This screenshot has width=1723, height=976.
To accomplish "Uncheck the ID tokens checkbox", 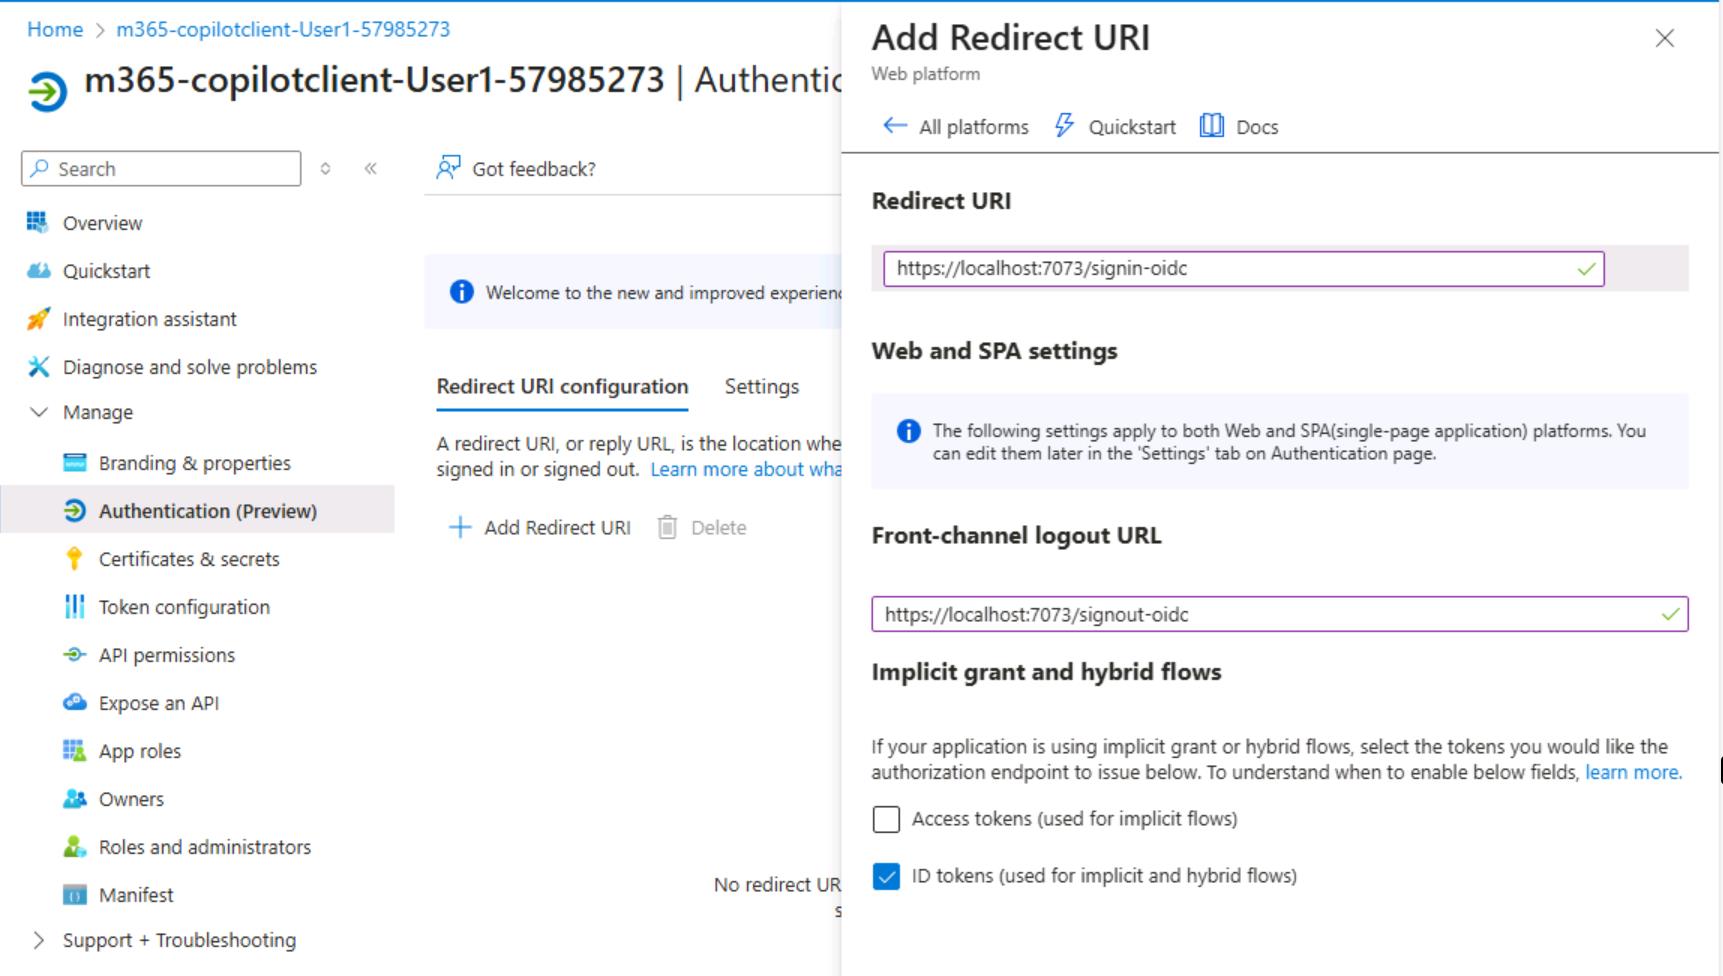I will (886, 876).
